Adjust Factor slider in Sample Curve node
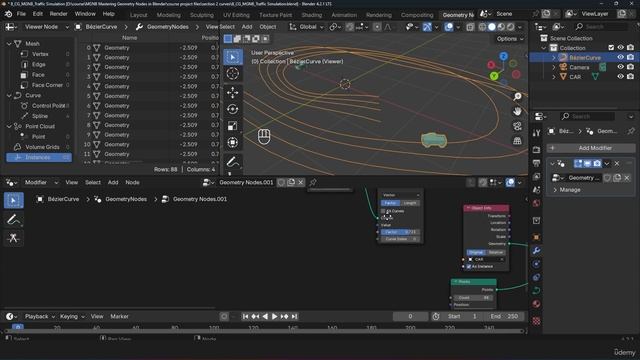Screen dimensions: 640x360 pyautogui.click(x=400, y=232)
